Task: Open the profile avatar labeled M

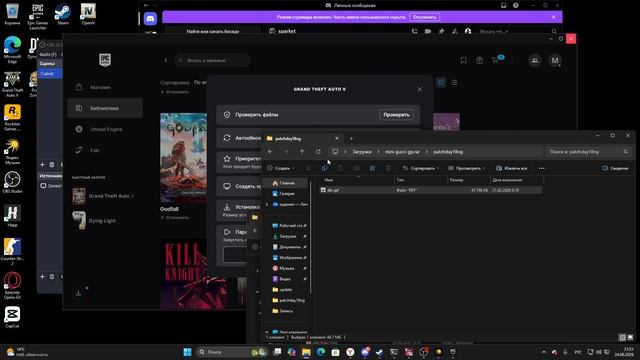Action: 555,60
